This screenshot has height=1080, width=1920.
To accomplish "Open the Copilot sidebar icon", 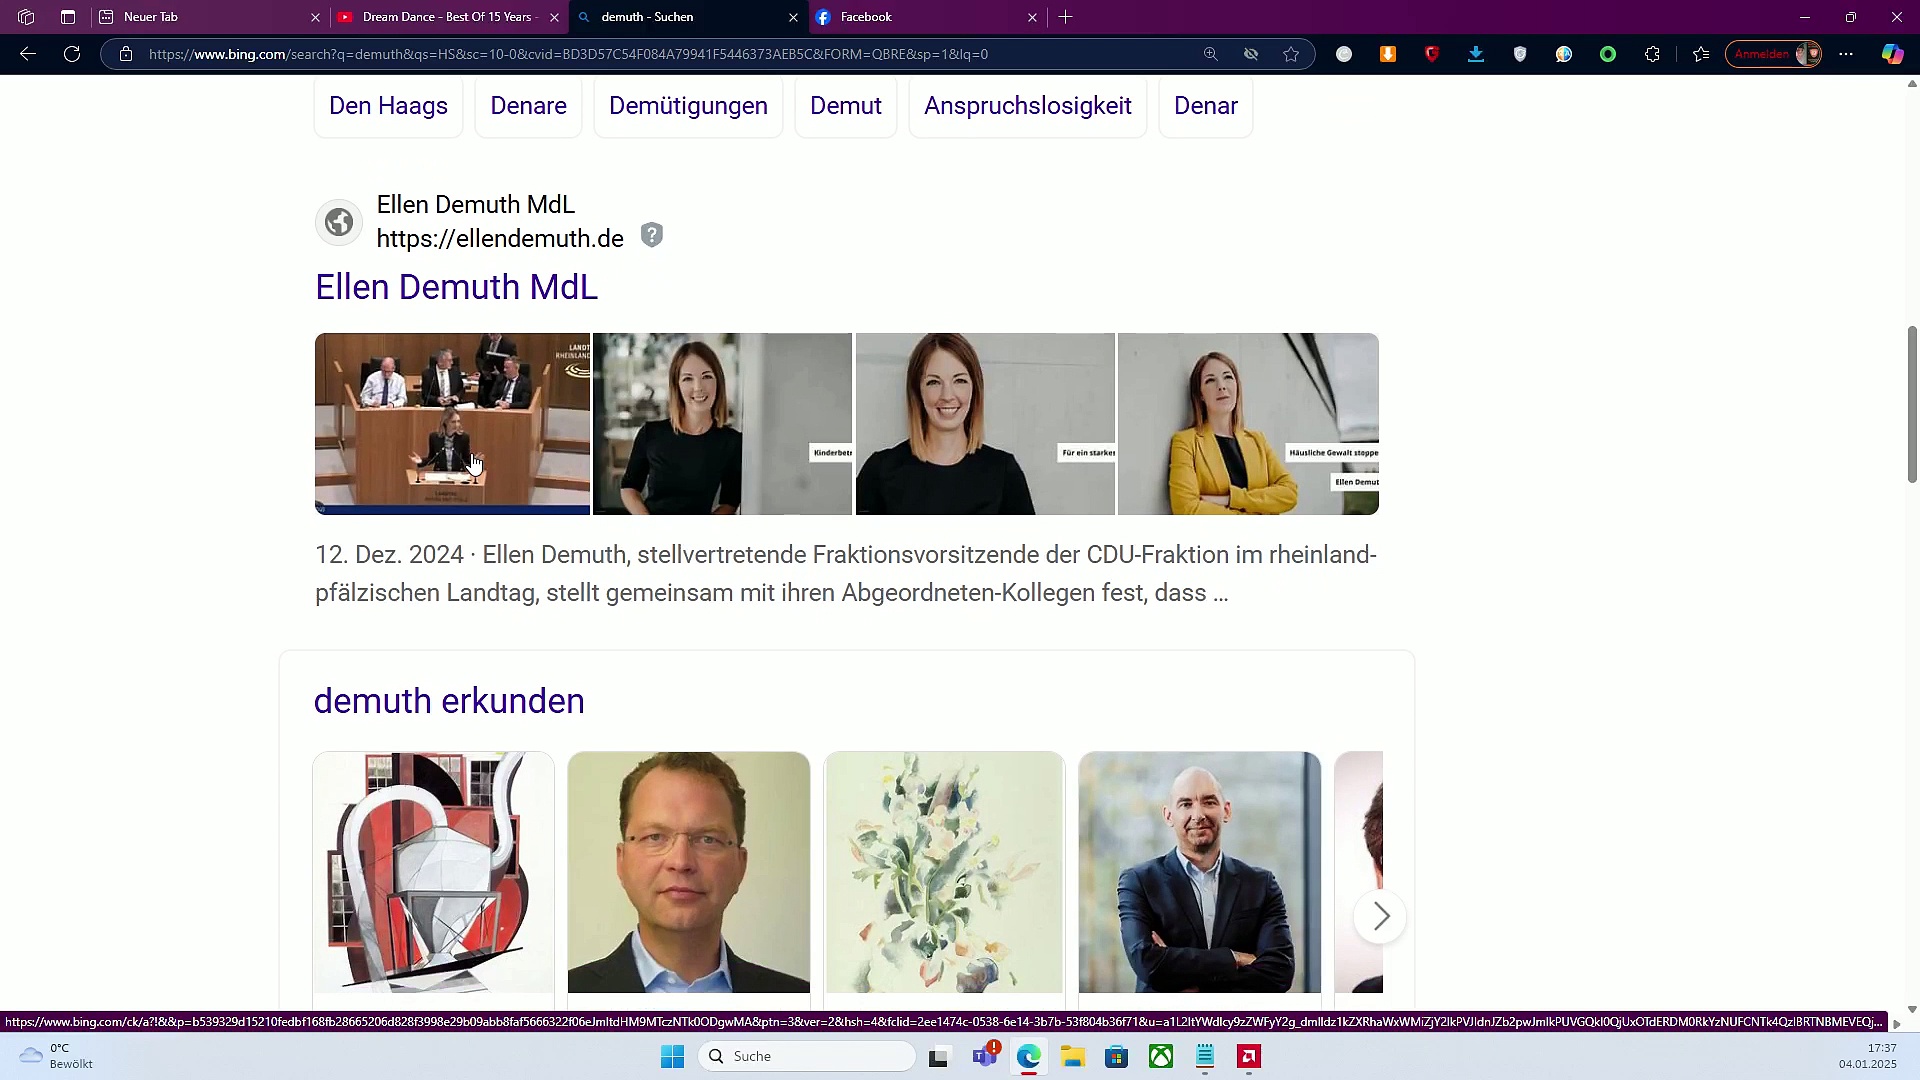I will pyautogui.click(x=1892, y=54).
